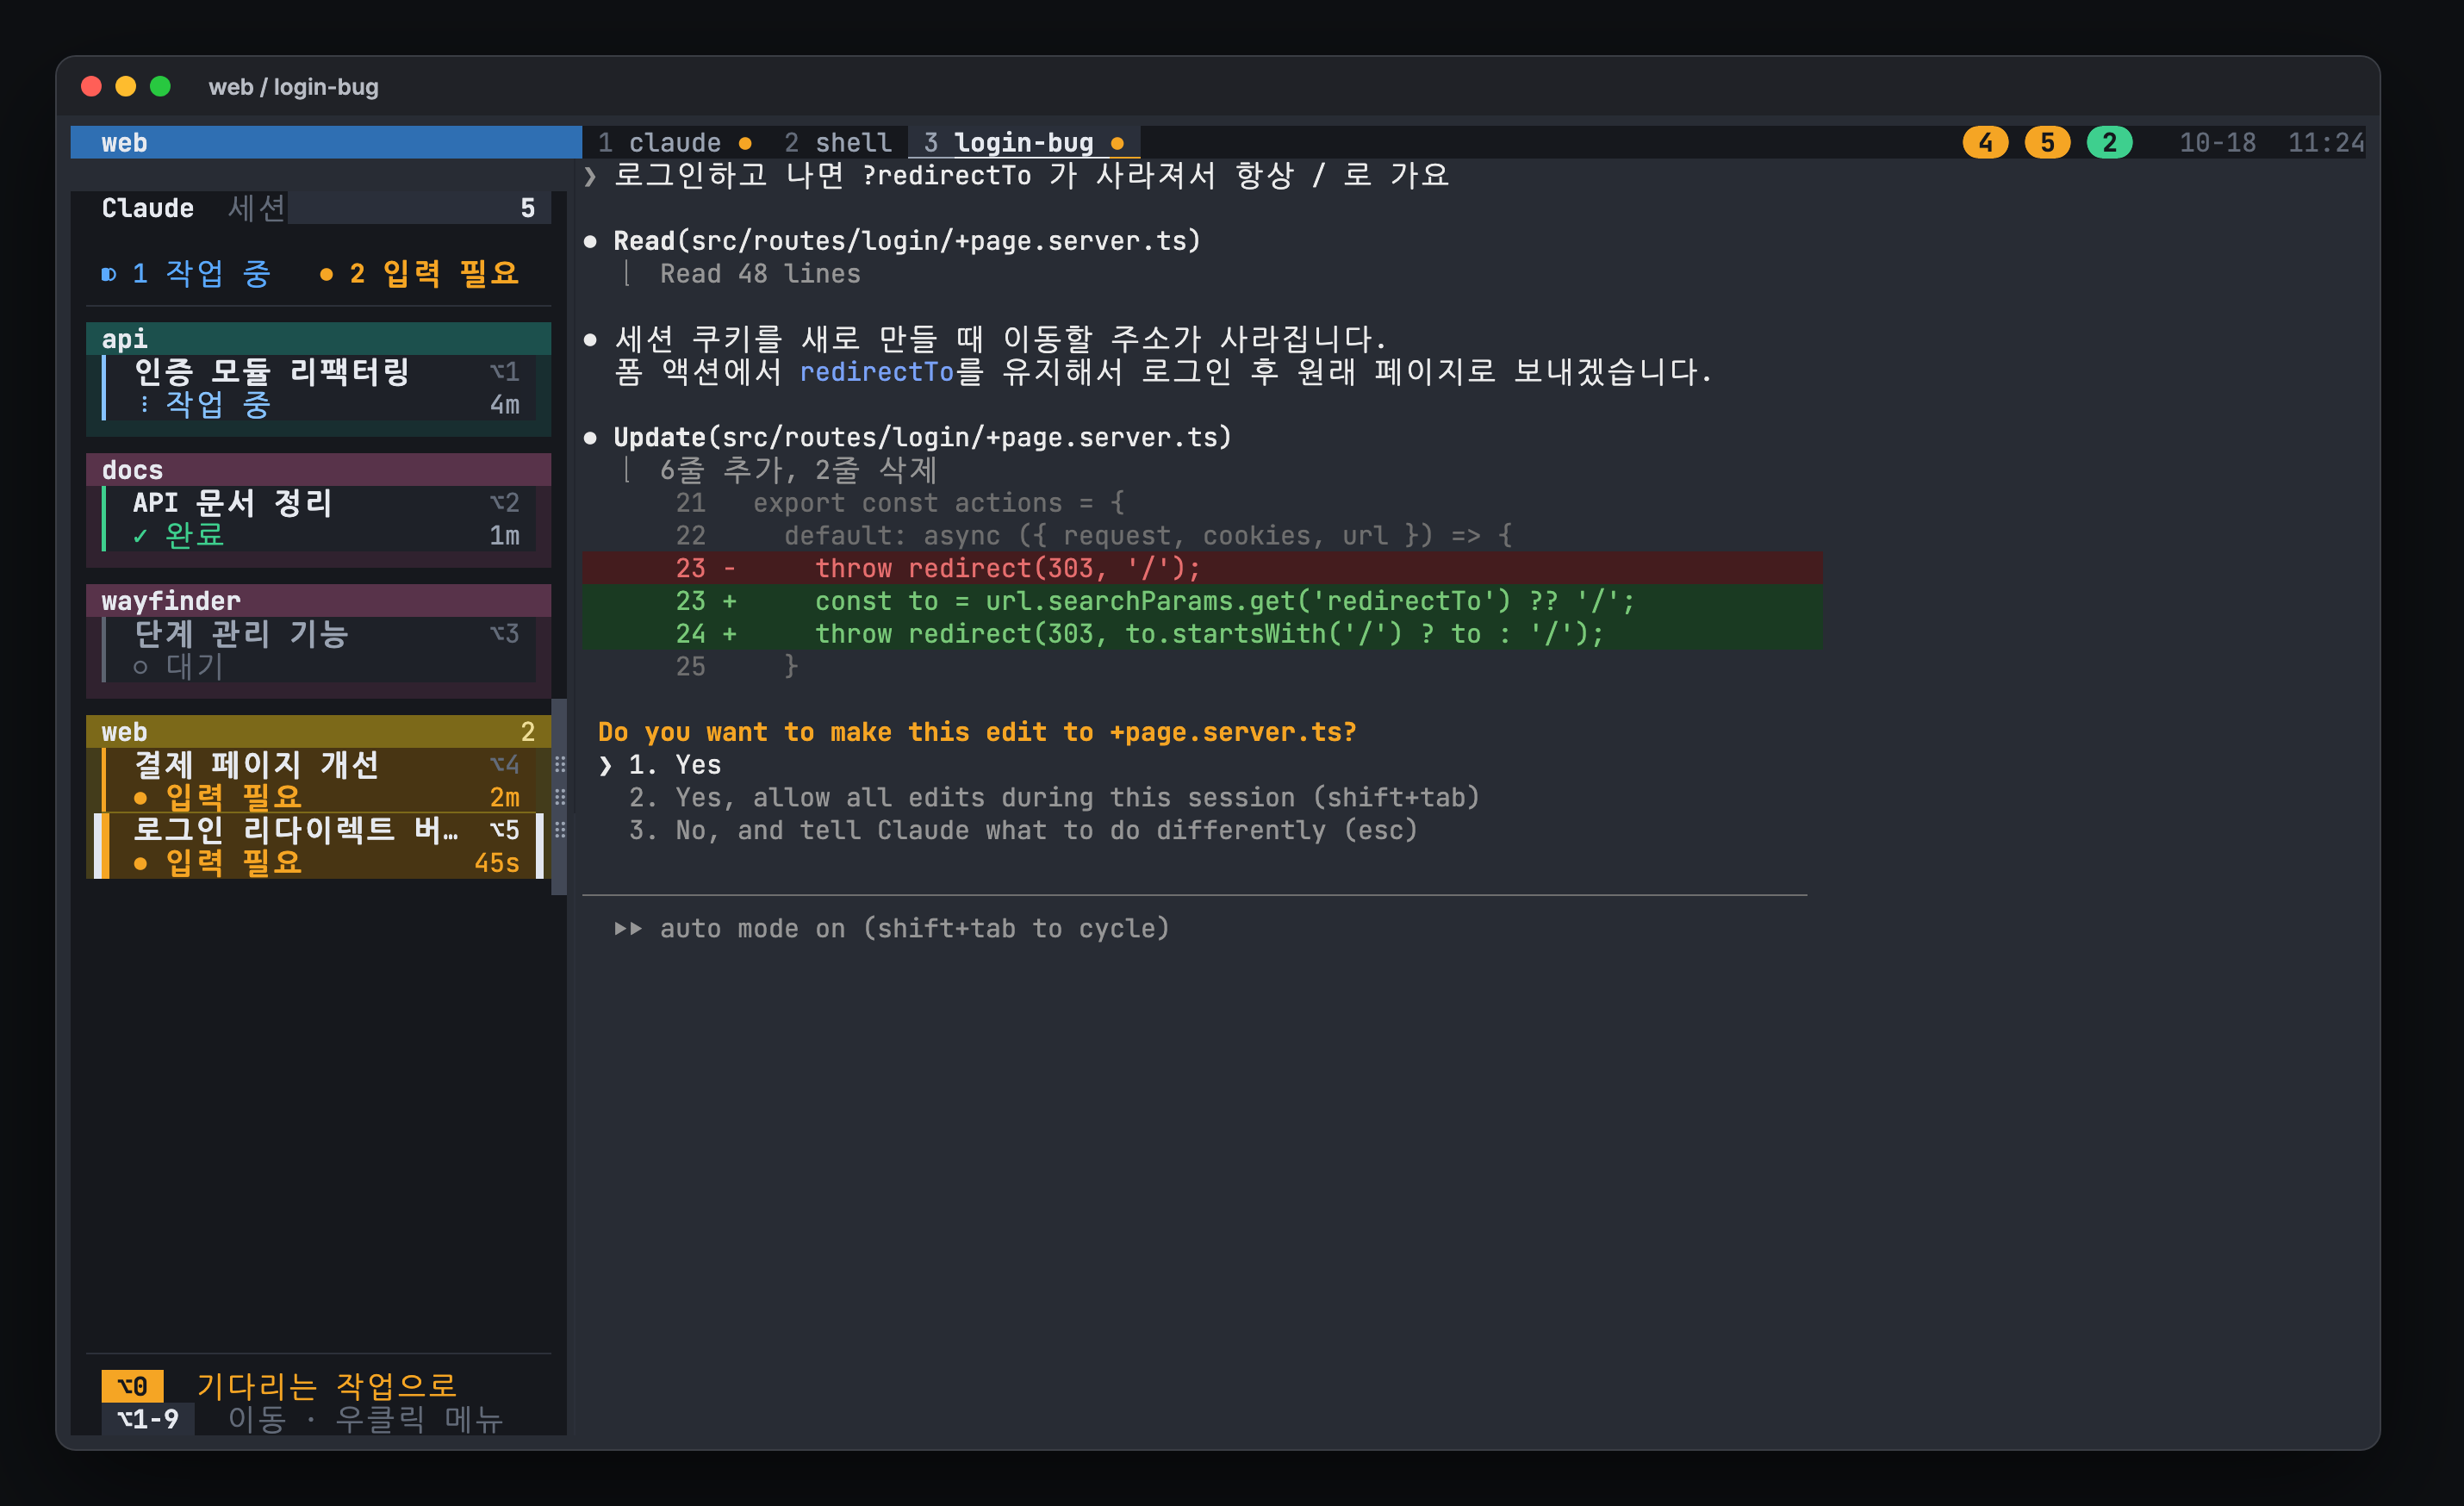
Task: Click the blue redirectTo highlighted word
Action: click(877, 372)
